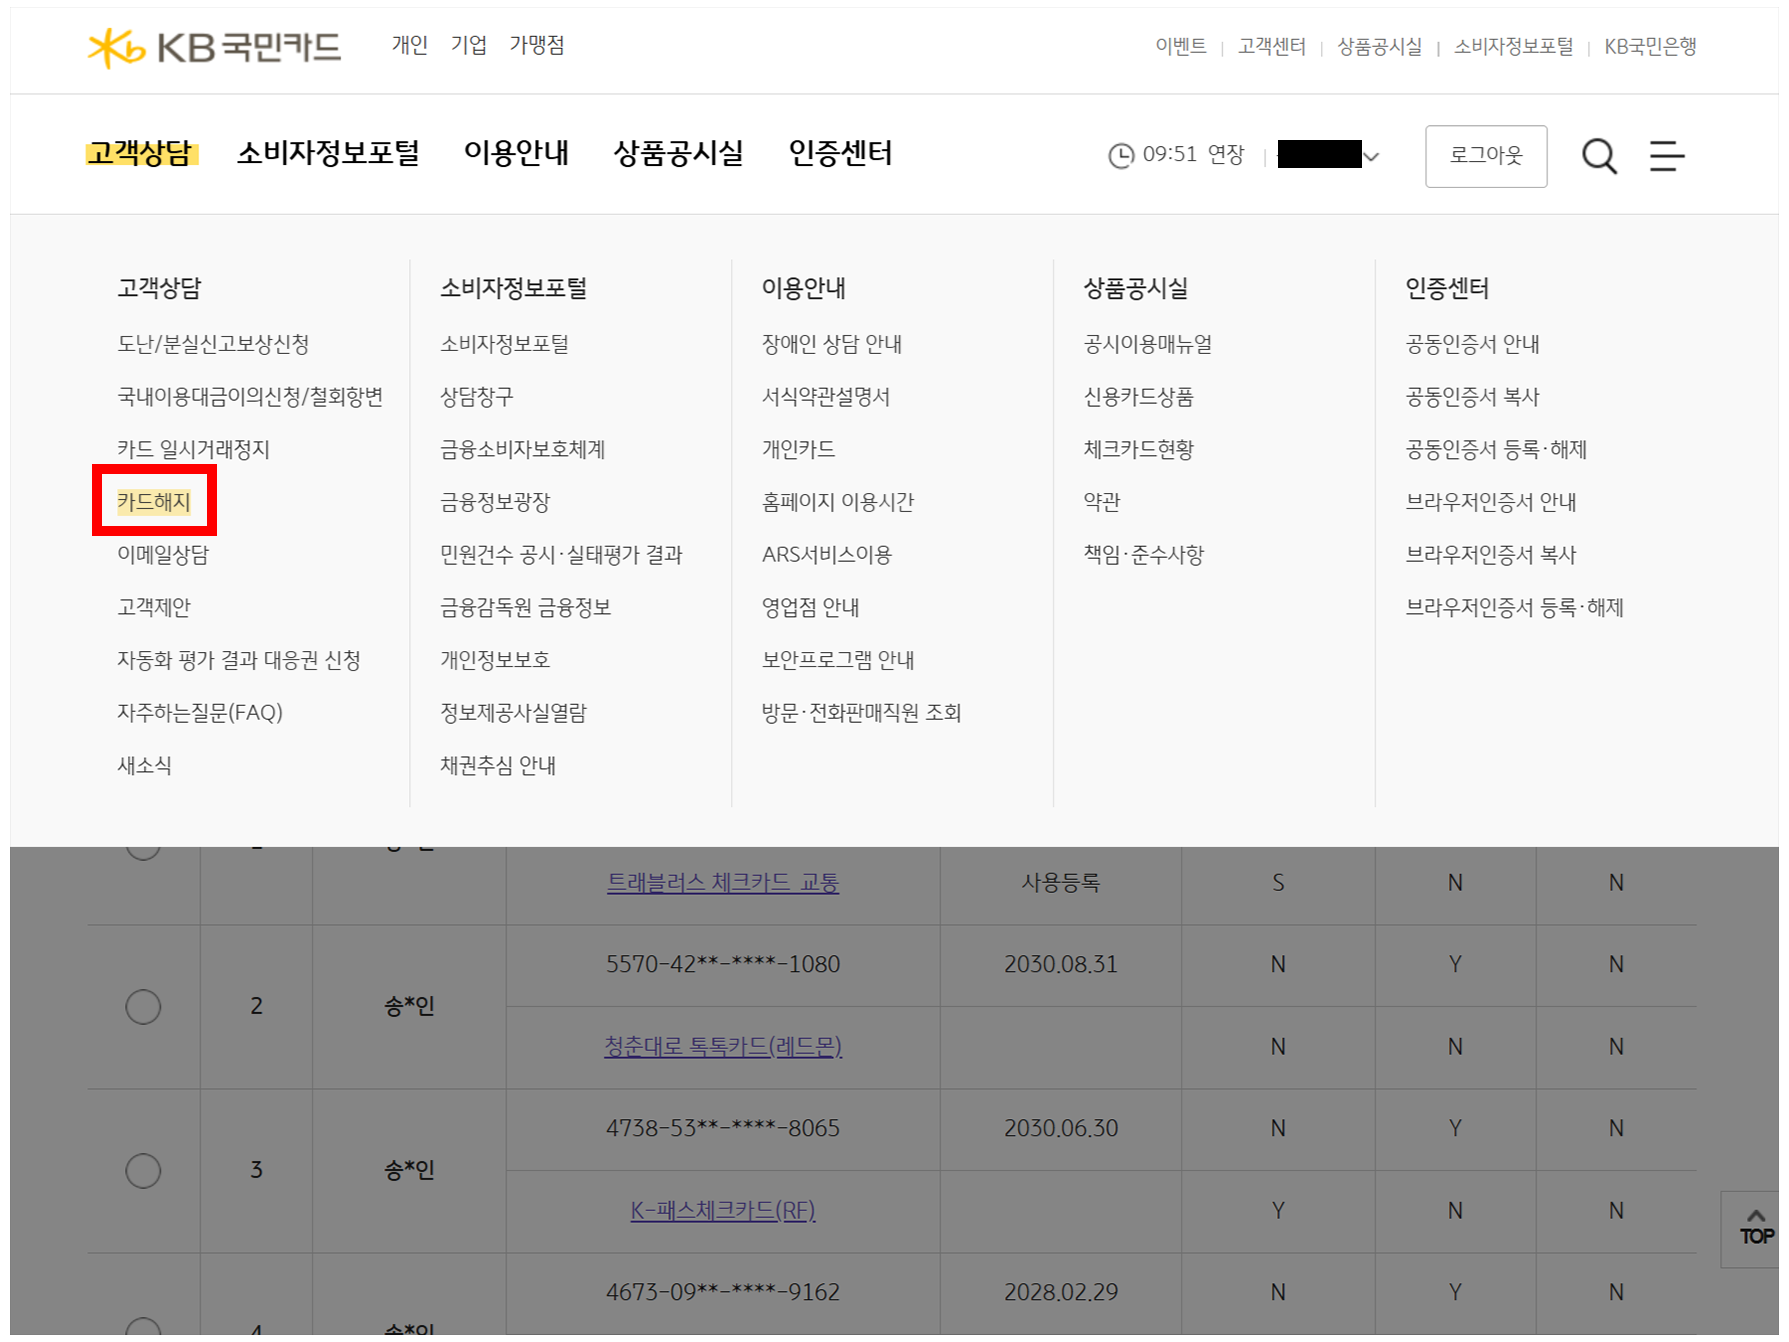Go to KB국민은행 top link
This screenshot has height=1342, width=1789.
pos(1650,47)
